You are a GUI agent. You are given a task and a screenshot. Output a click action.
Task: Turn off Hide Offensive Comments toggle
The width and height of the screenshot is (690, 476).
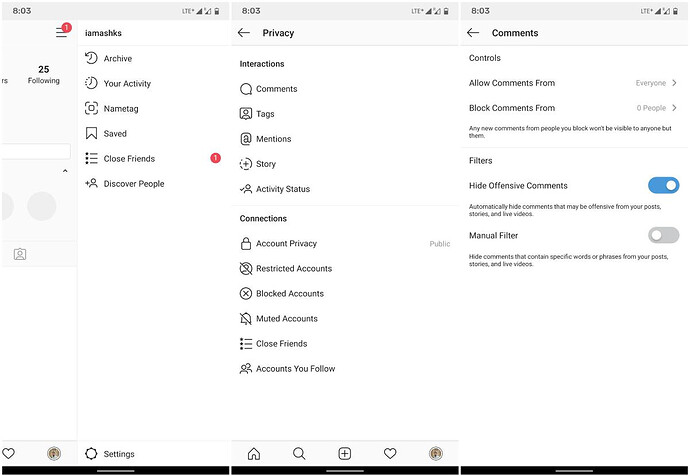(x=664, y=186)
